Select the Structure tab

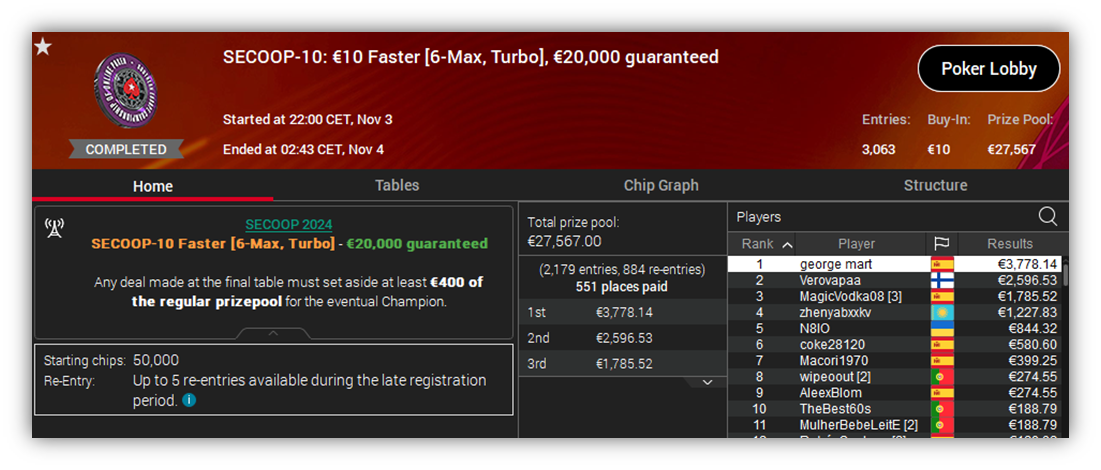(935, 185)
